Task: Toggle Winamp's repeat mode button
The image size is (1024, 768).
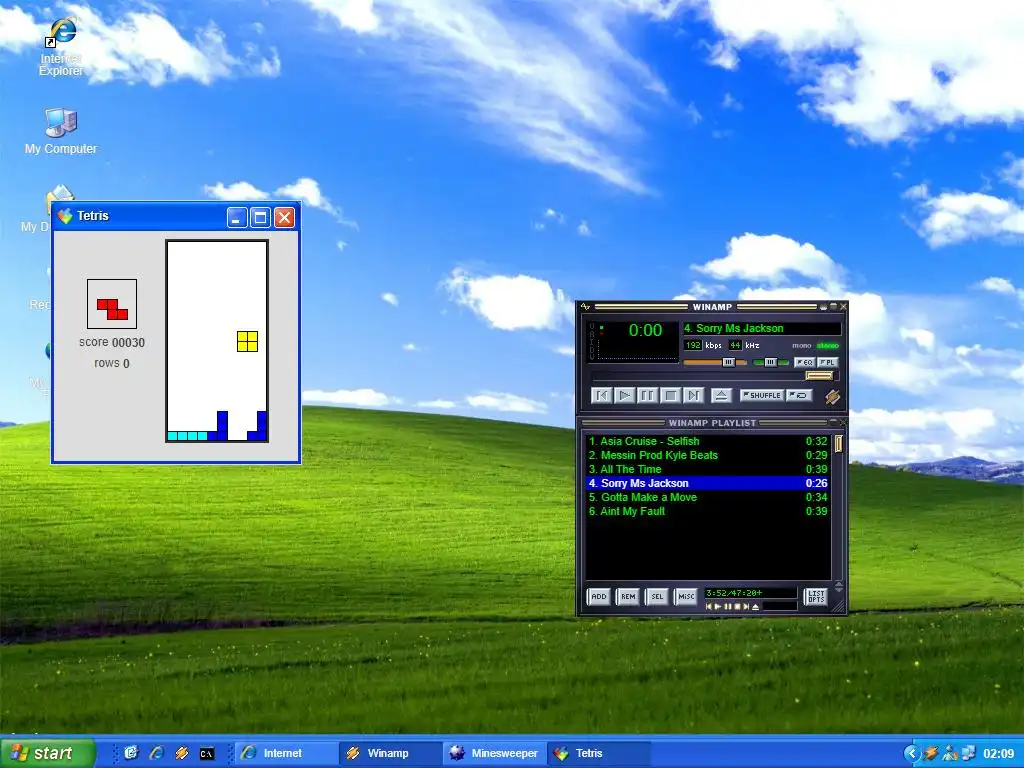Action: (799, 395)
